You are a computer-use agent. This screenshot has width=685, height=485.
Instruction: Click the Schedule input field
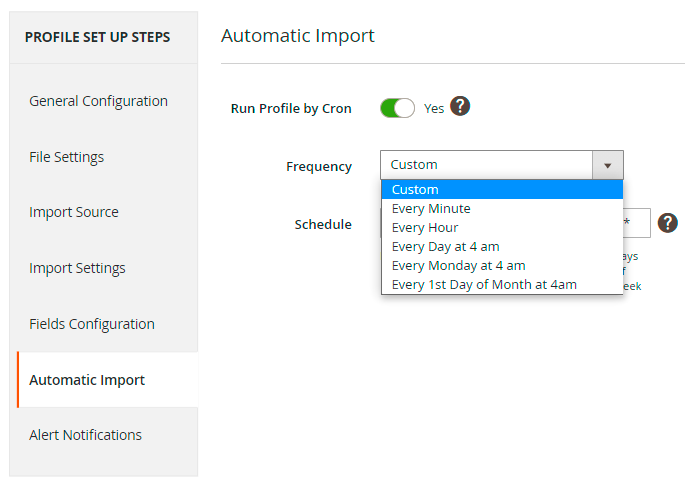click(637, 223)
